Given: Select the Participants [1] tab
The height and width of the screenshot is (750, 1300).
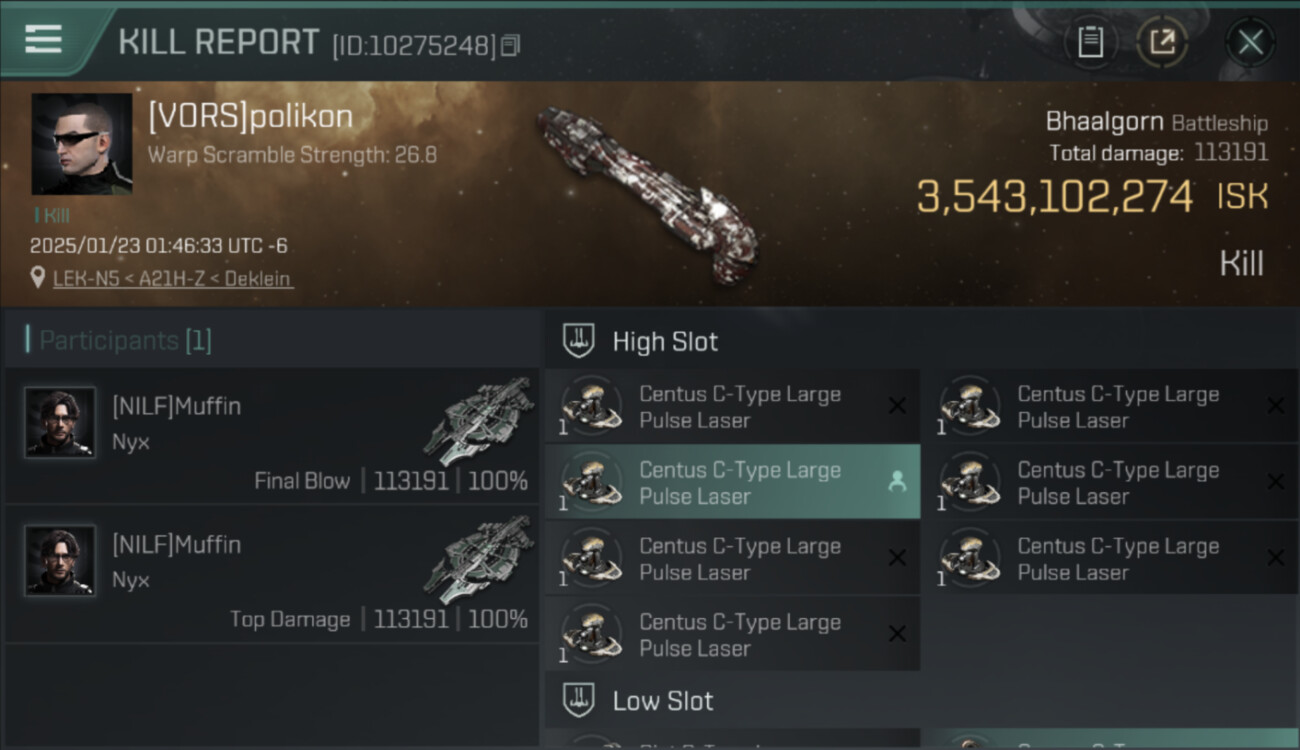Looking at the screenshot, I should [x=119, y=340].
